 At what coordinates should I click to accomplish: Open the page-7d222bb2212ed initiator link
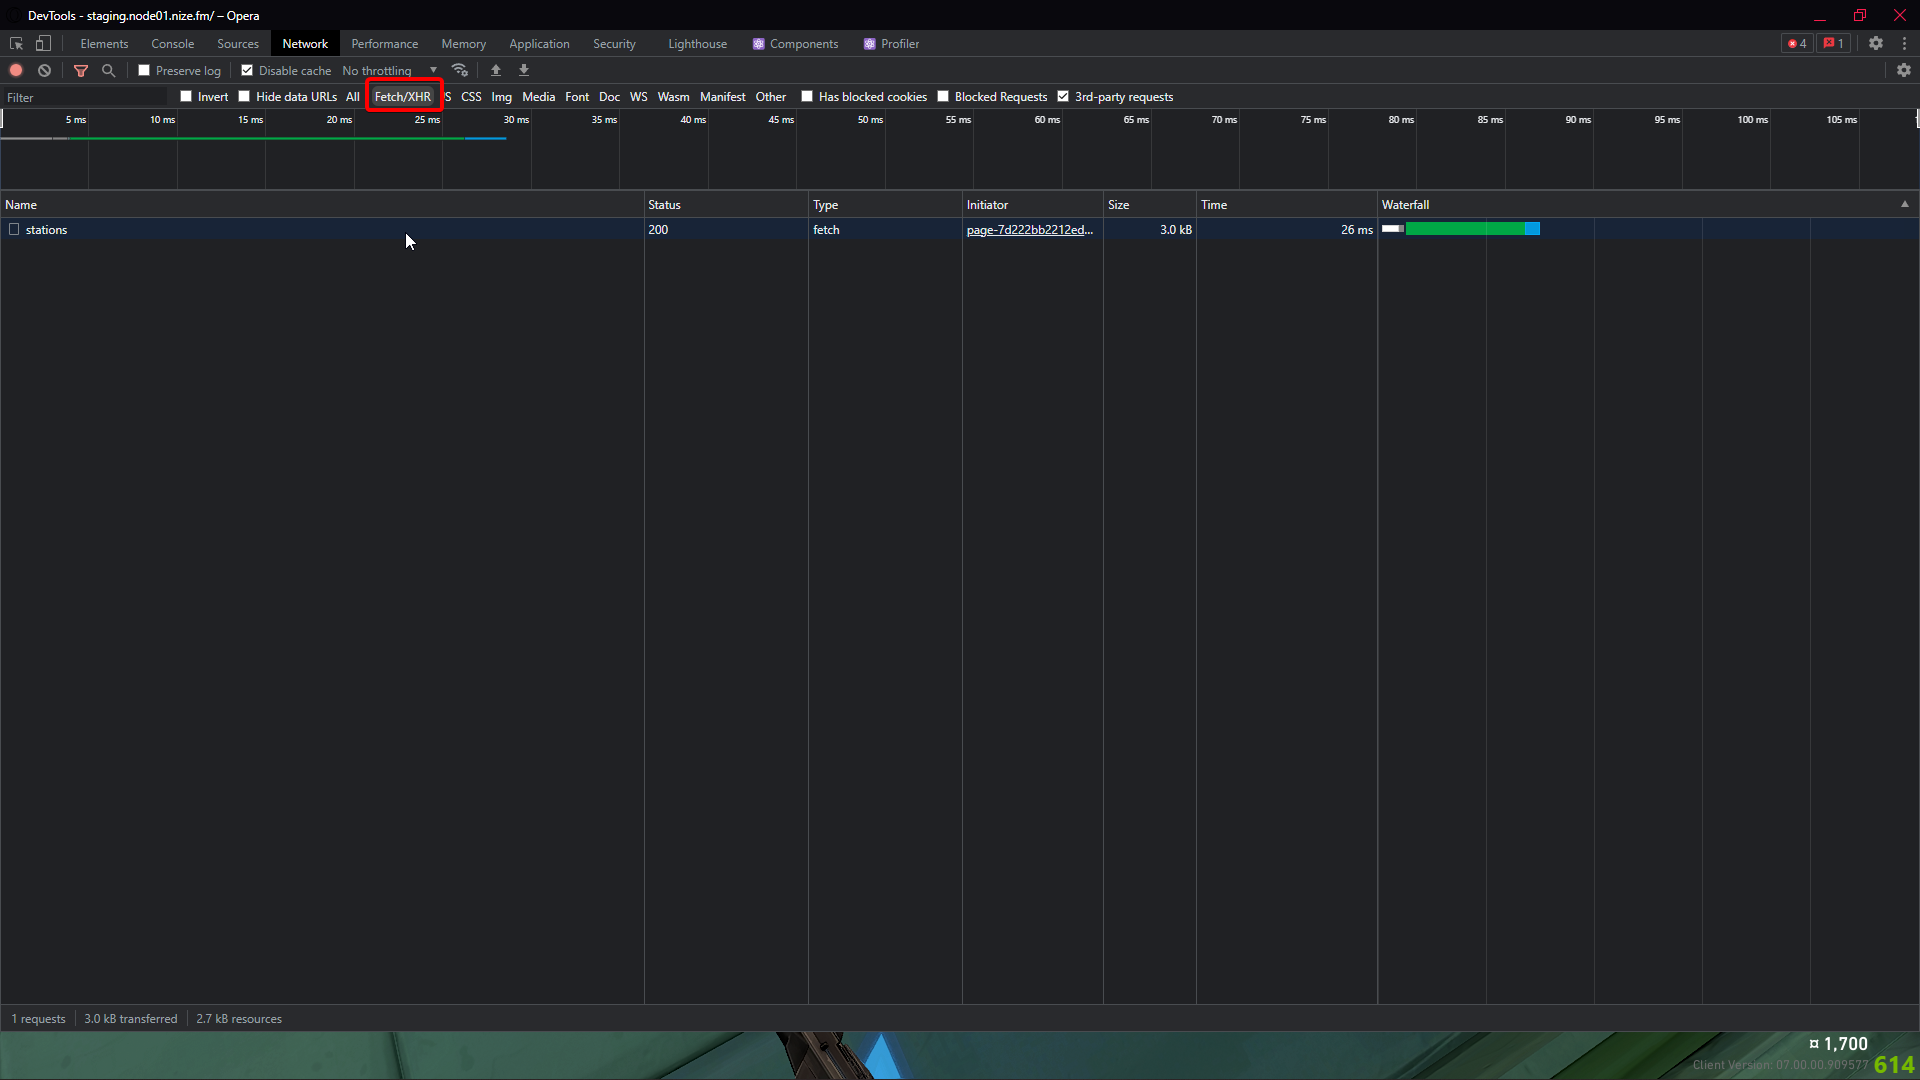click(x=1029, y=229)
